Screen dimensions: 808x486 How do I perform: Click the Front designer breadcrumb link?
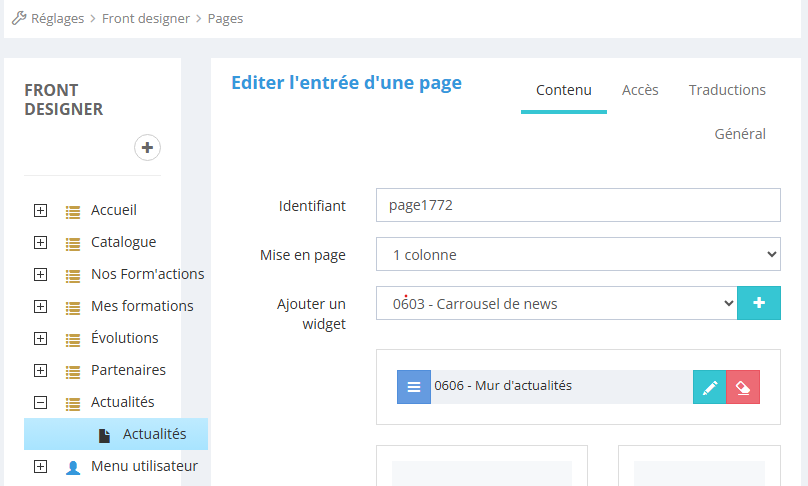point(145,18)
